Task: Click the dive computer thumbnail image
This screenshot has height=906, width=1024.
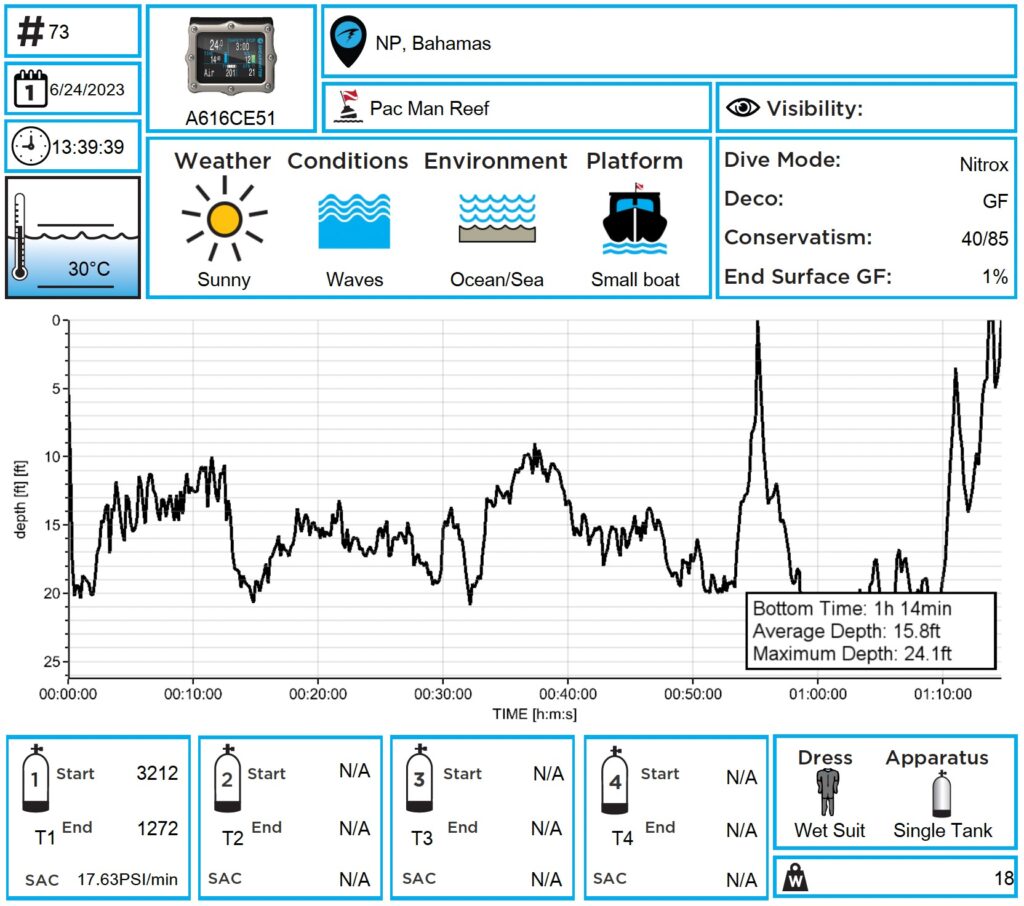Action: pyautogui.click(x=231, y=57)
